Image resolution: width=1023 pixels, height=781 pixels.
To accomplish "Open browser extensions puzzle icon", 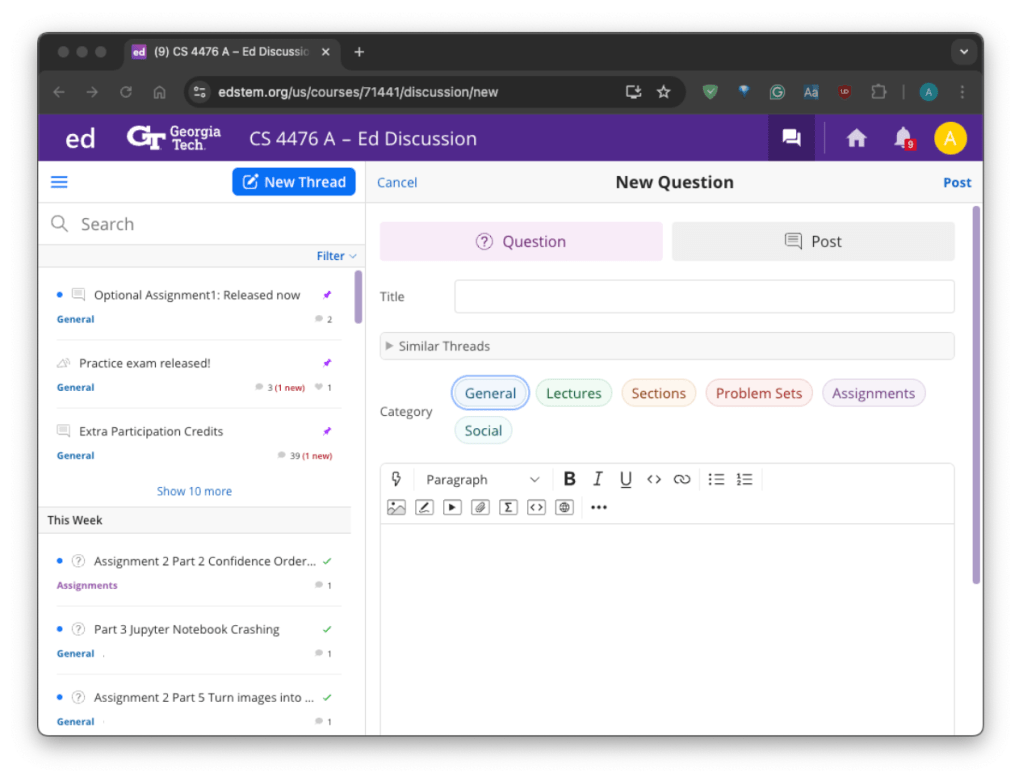I will [x=878, y=92].
